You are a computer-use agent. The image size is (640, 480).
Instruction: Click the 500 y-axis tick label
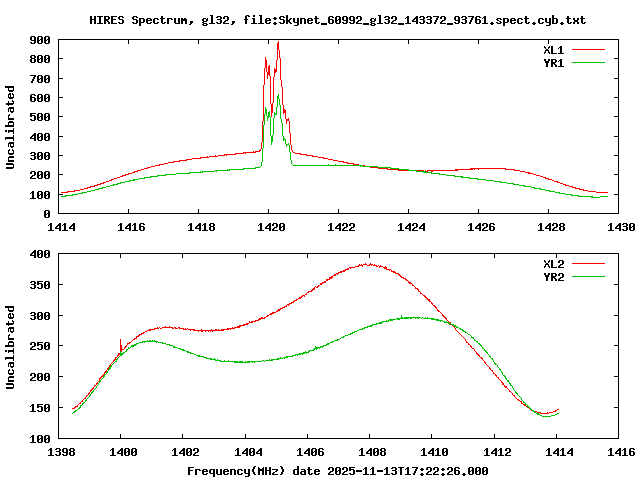(40, 117)
